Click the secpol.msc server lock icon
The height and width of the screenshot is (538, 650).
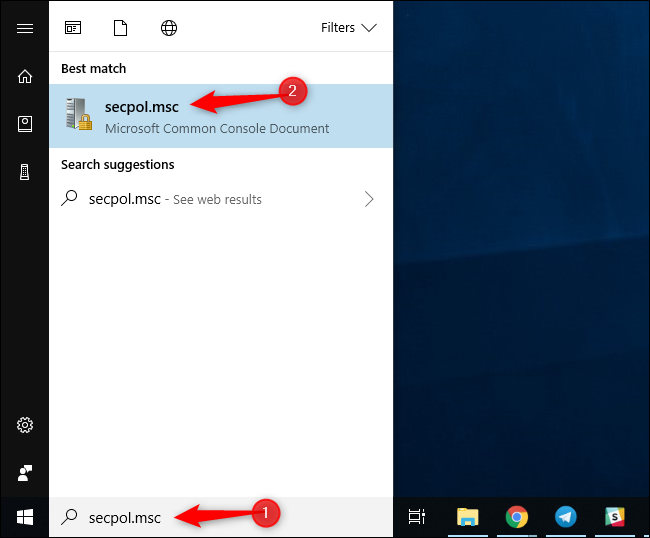[78, 114]
